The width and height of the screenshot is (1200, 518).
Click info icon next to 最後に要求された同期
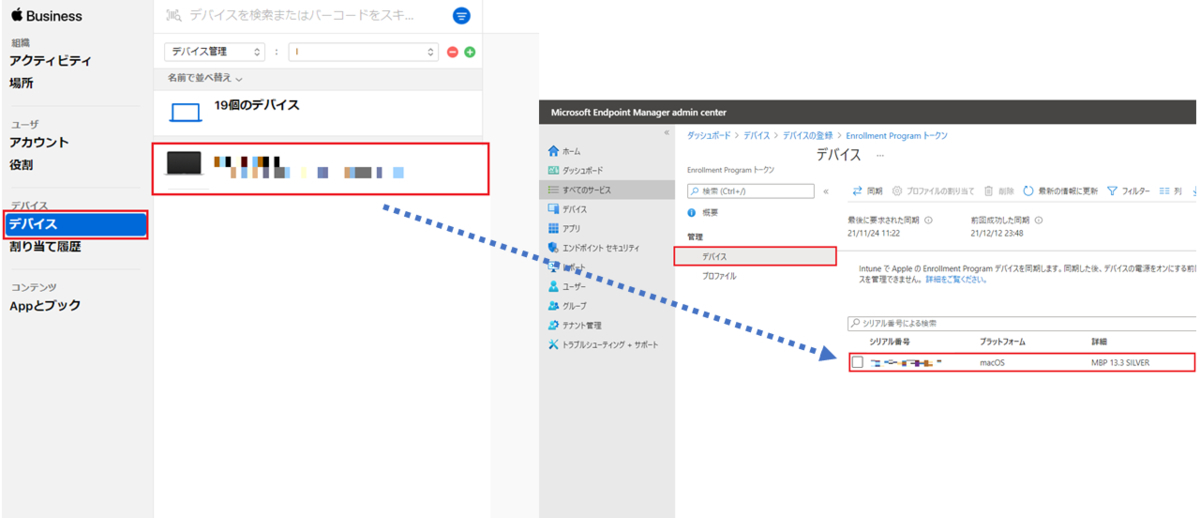928,220
